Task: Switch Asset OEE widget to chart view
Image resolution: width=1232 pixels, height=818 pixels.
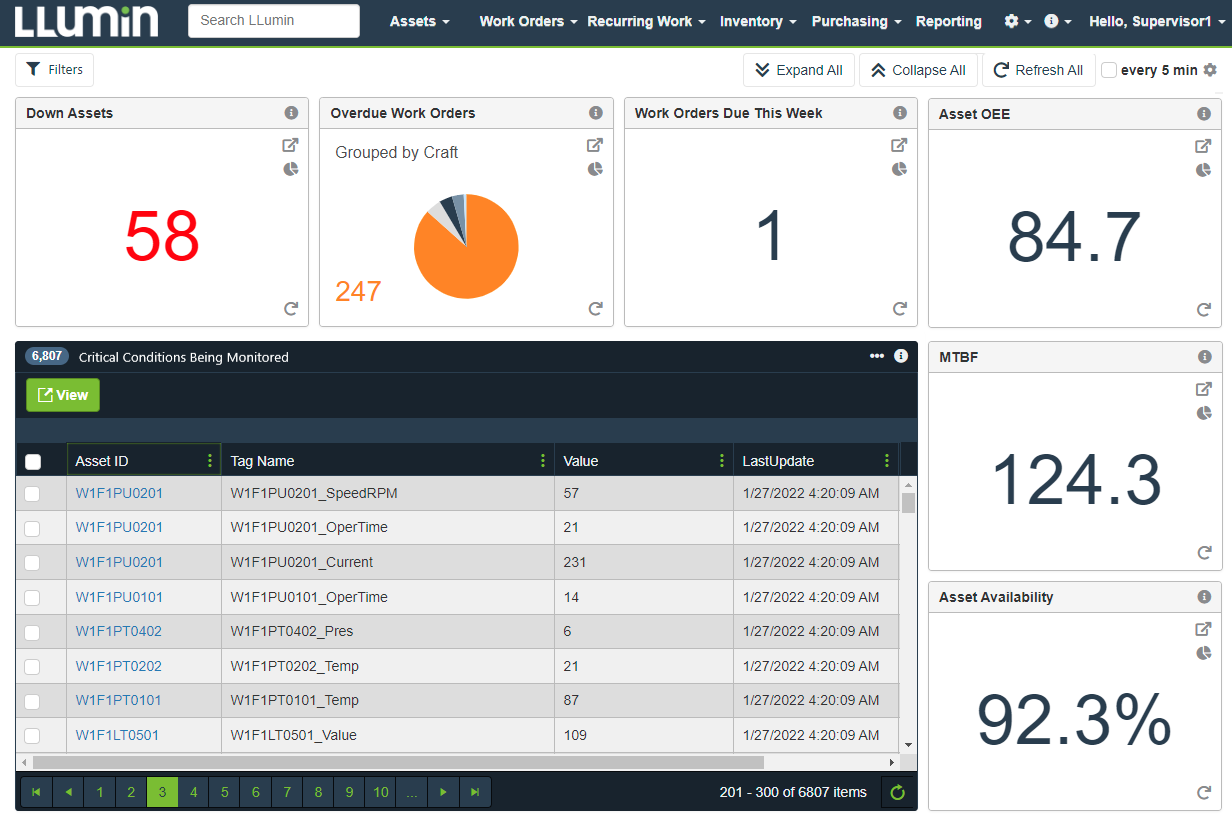Action: point(1204,170)
